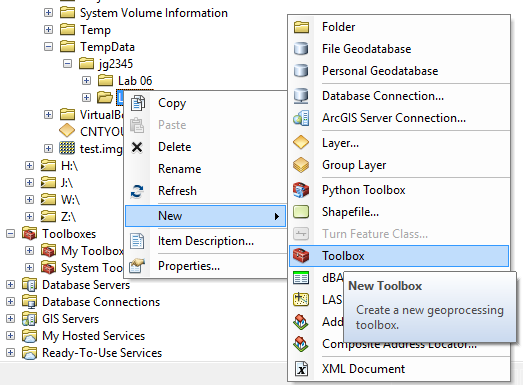Click the Group Layer stacked icon
This screenshot has height=385, width=523.
301,165
